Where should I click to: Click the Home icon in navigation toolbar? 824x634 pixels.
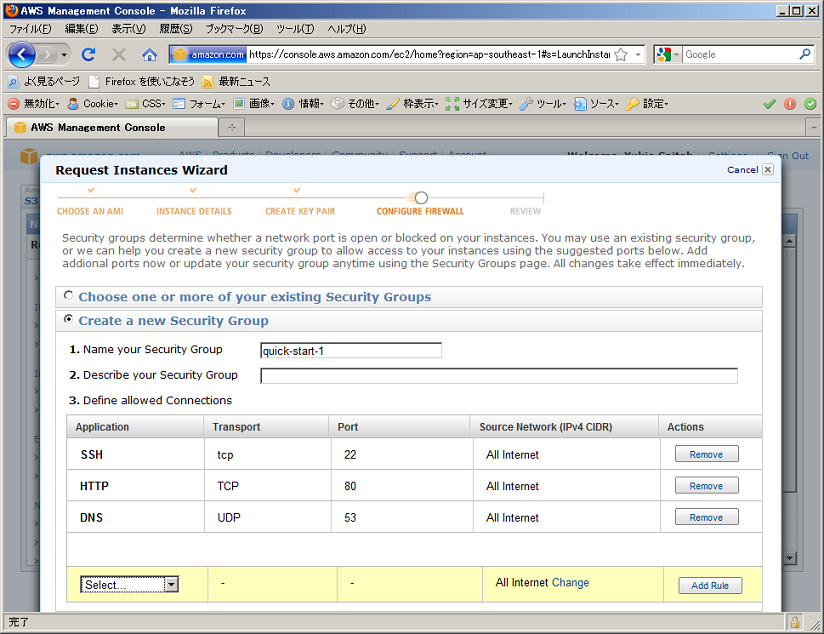149,55
